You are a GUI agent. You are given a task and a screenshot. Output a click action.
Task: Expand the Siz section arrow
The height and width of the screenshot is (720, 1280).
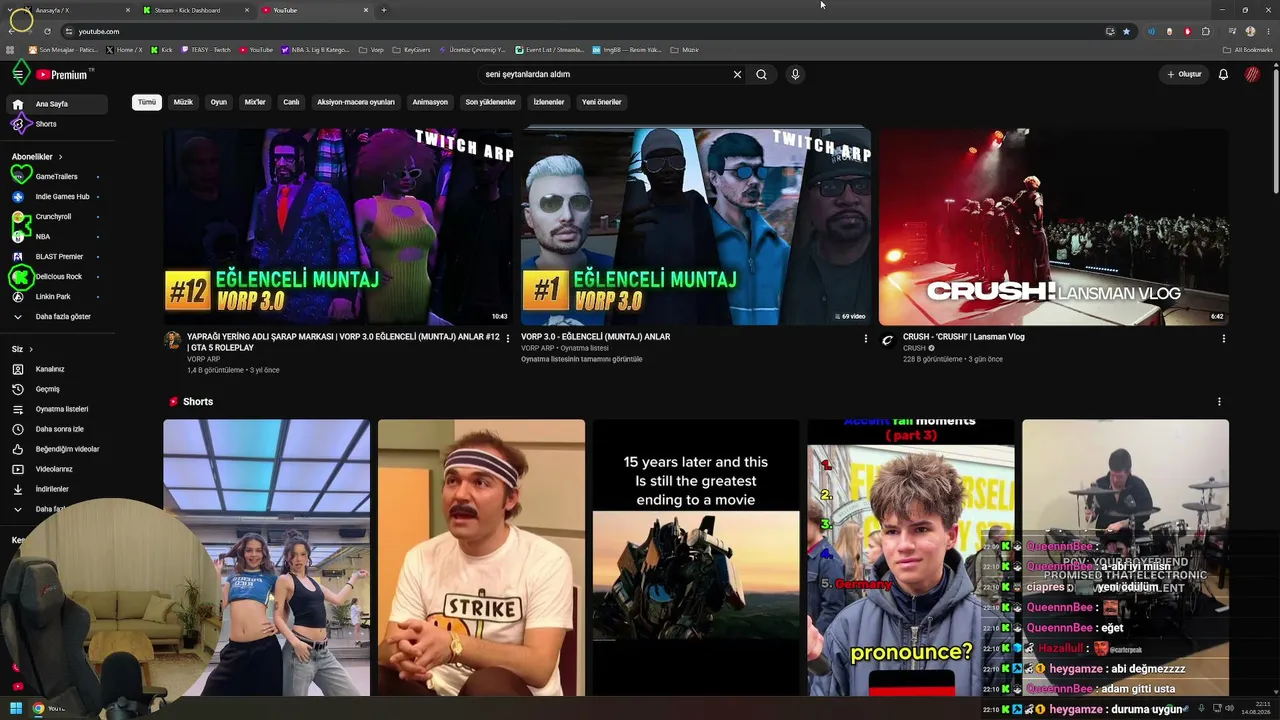click(x=31, y=349)
